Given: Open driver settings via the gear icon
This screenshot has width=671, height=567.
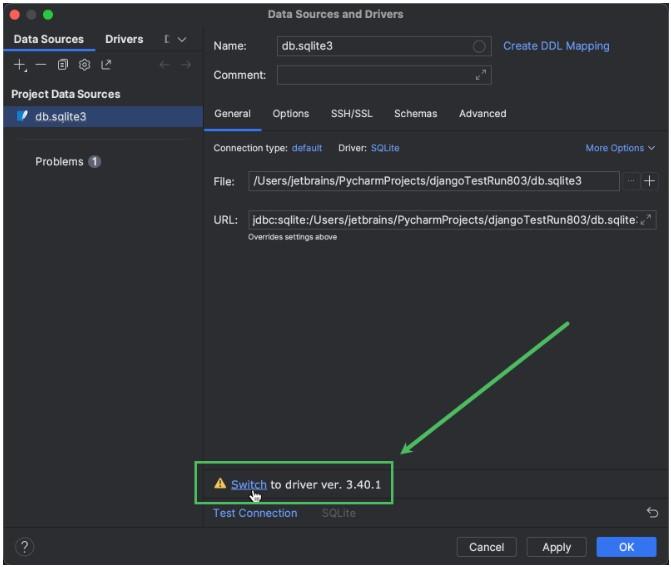Looking at the screenshot, I should point(84,65).
